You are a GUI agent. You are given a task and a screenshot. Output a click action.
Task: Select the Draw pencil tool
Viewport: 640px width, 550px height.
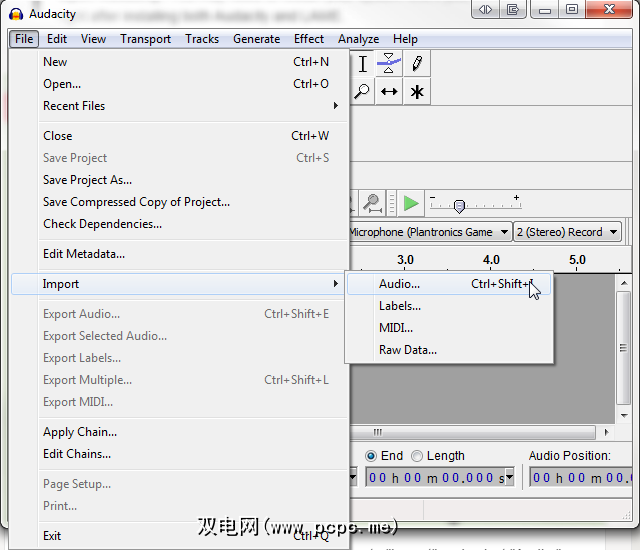tap(417, 63)
